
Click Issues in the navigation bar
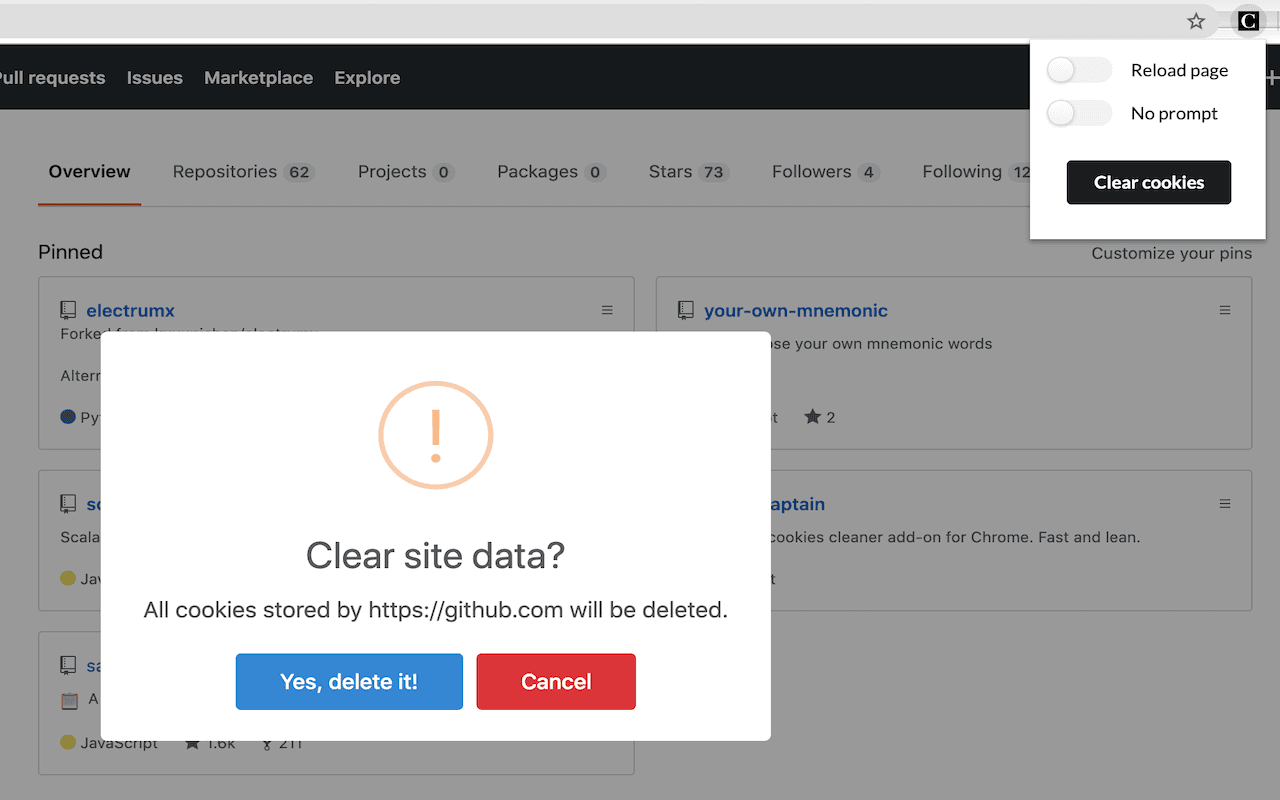(x=154, y=77)
